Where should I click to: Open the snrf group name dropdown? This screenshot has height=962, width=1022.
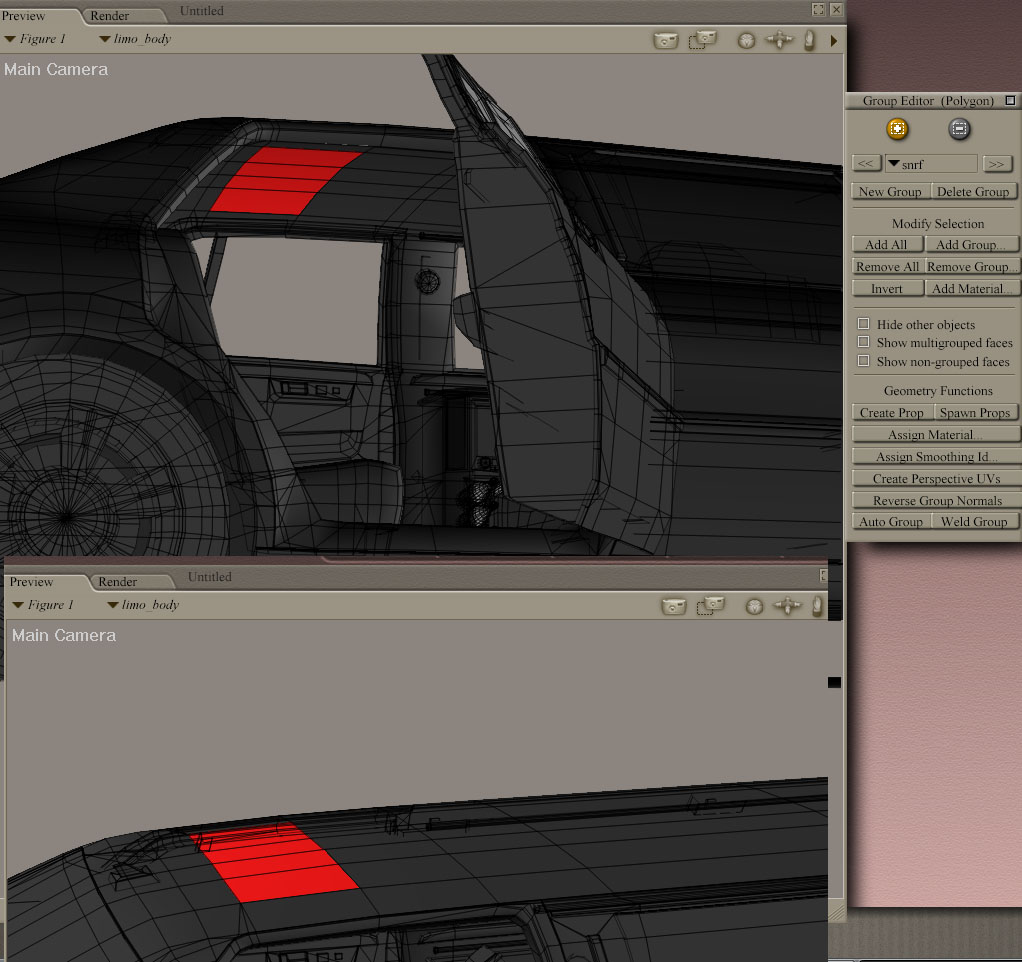pos(931,164)
